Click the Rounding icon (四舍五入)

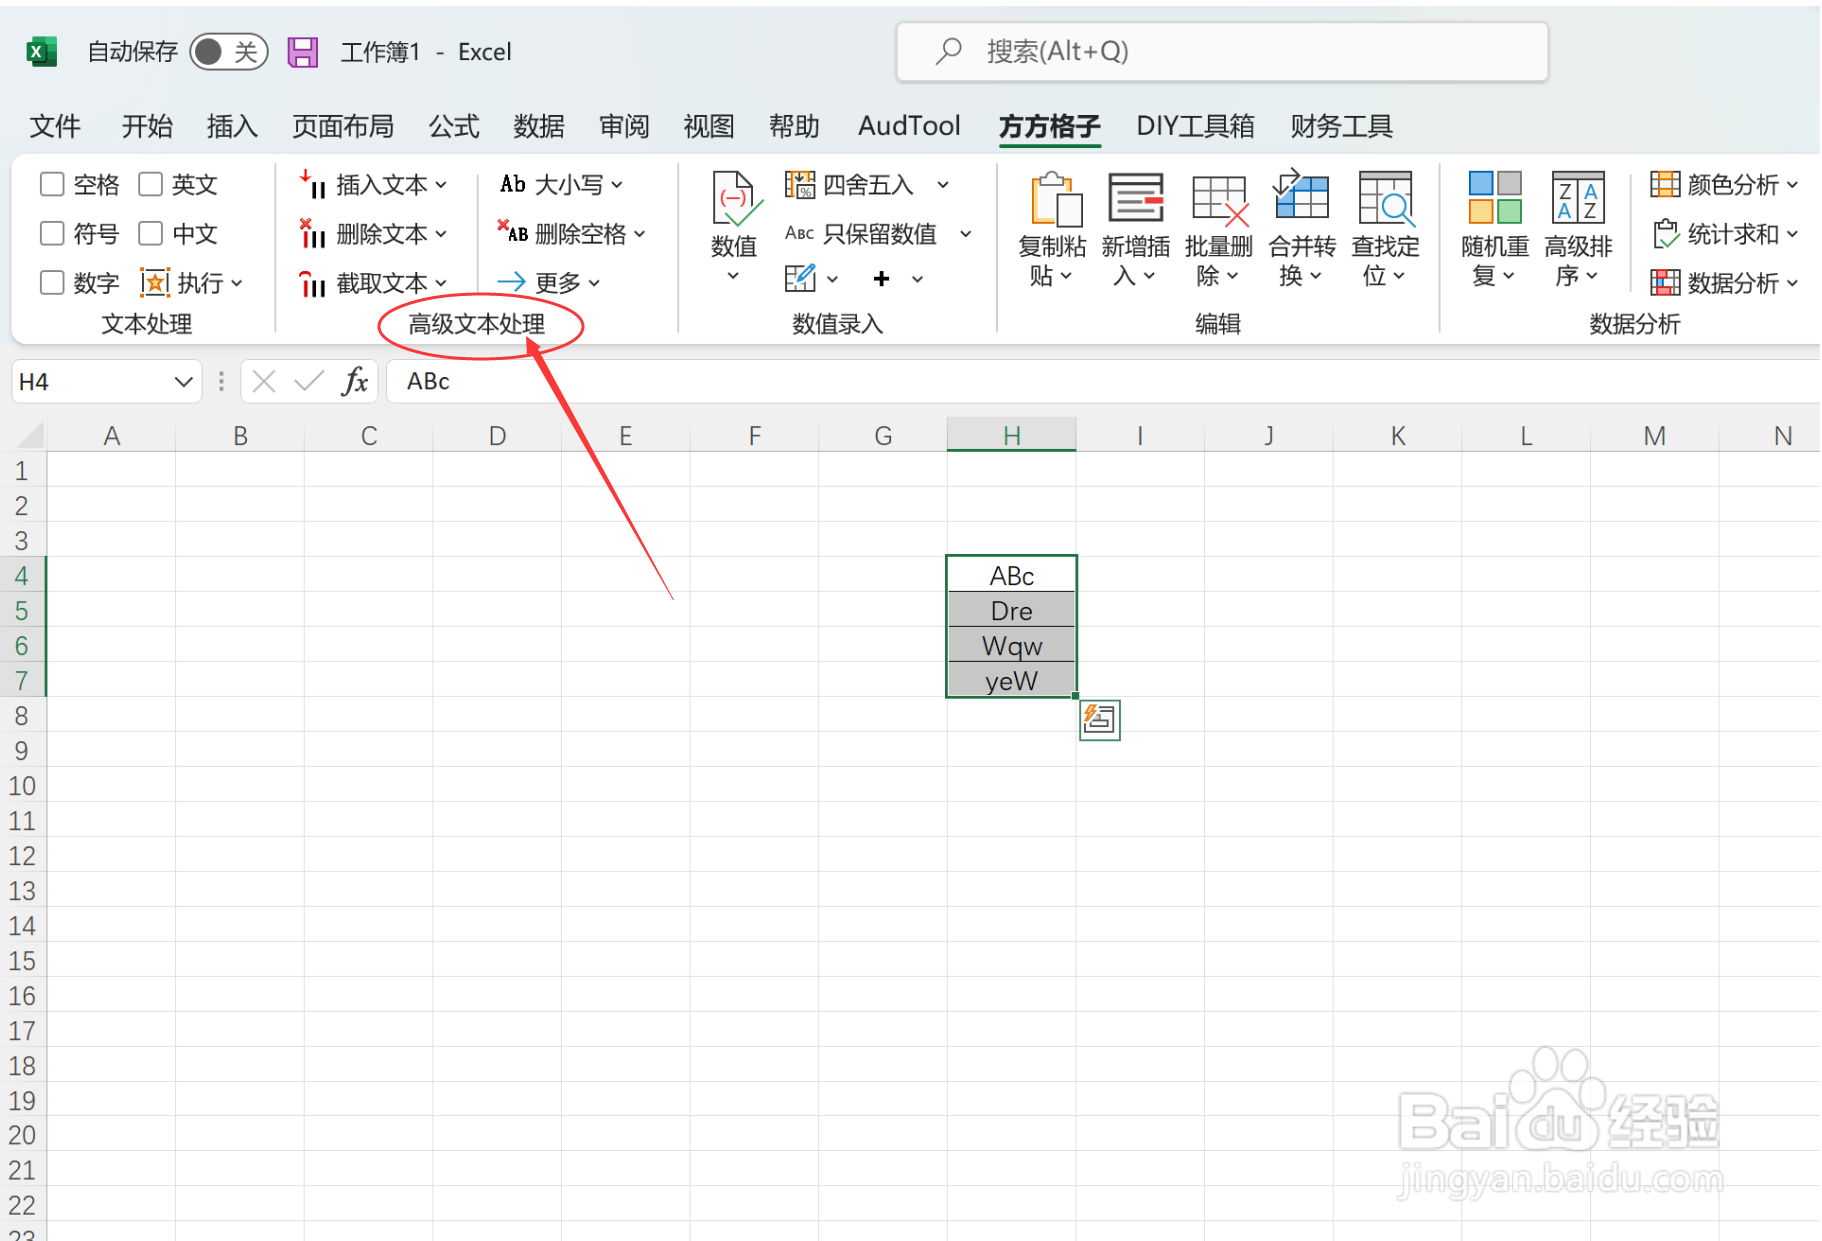click(799, 184)
